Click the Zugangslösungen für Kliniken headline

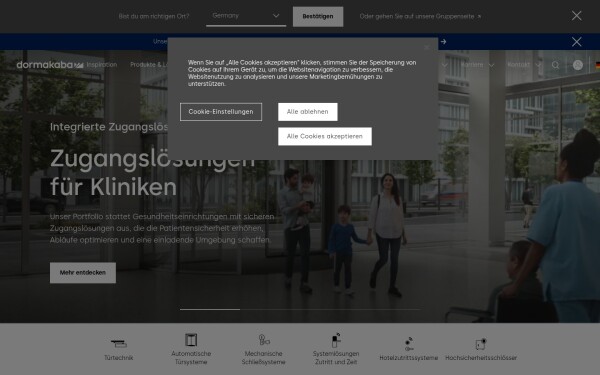pos(152,173)
